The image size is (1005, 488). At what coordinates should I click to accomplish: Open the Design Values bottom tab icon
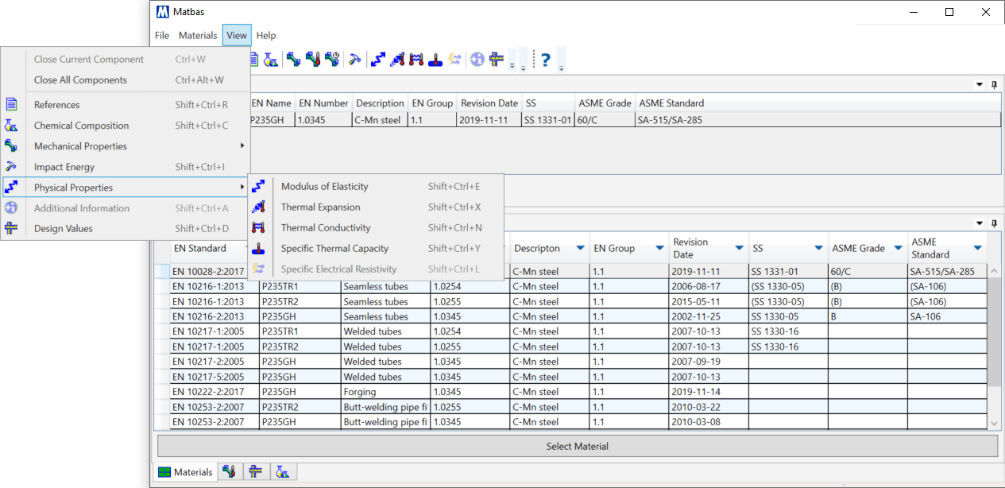[x=256, y=472]
